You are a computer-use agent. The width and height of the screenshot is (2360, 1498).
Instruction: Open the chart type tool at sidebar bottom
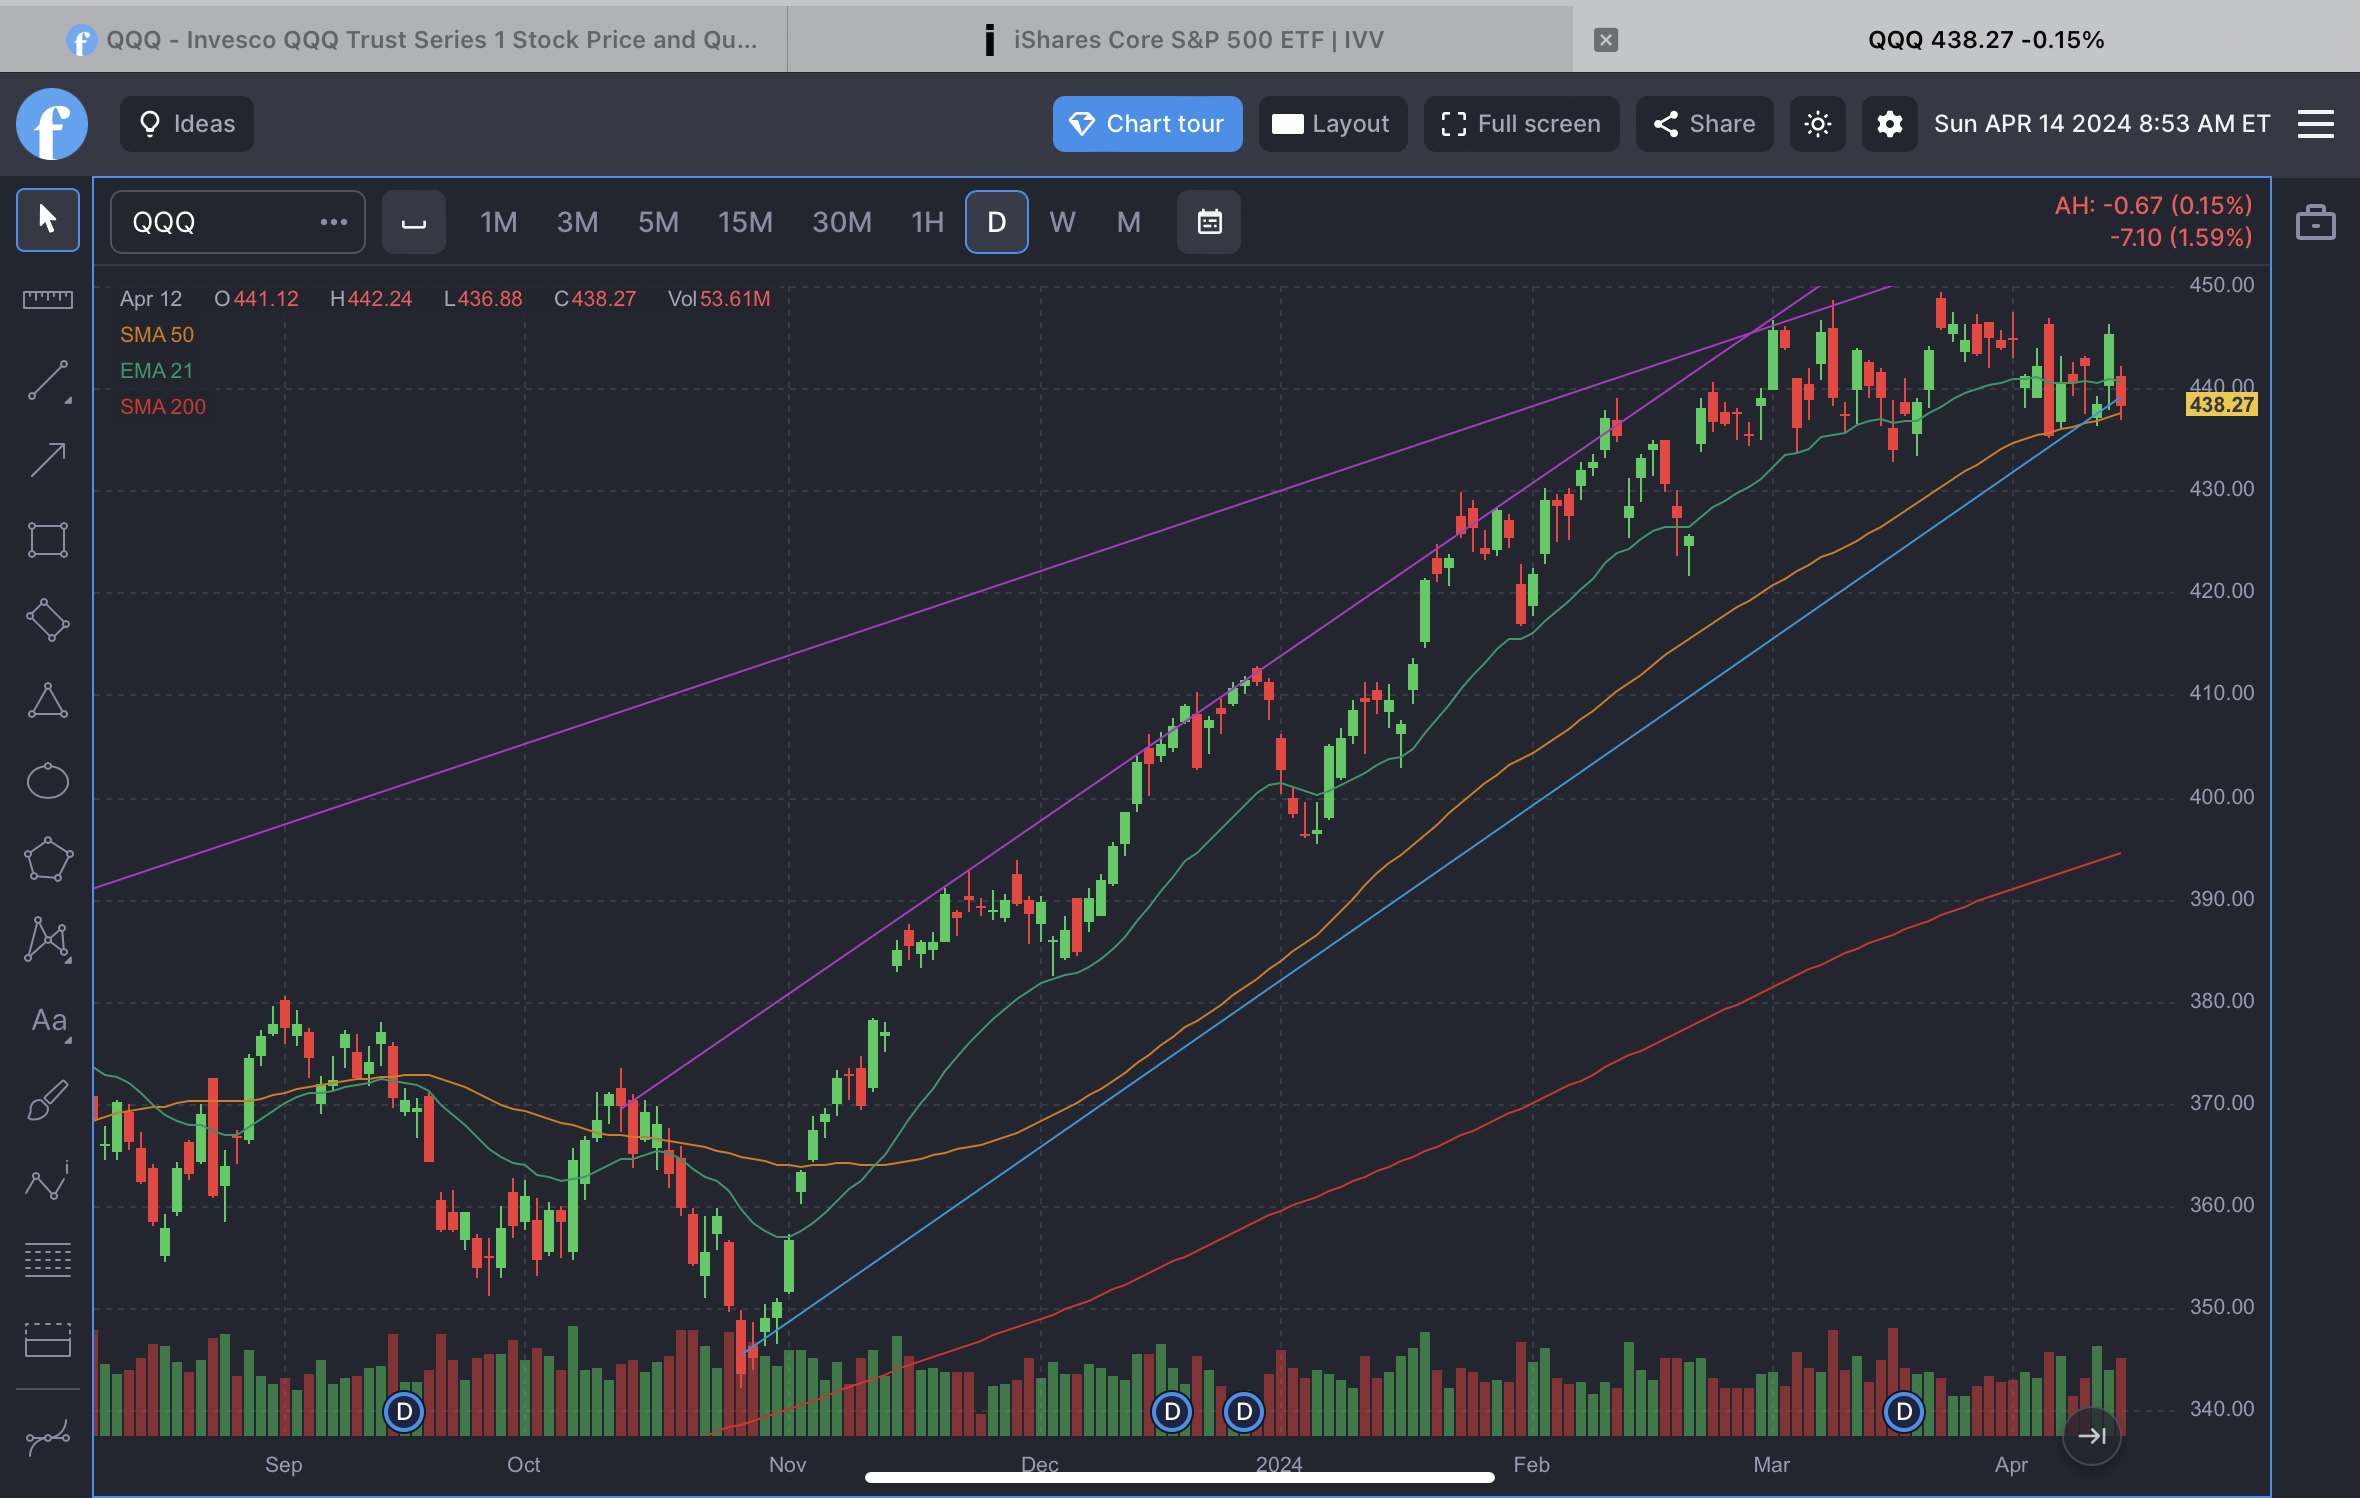pos(47,1439)
